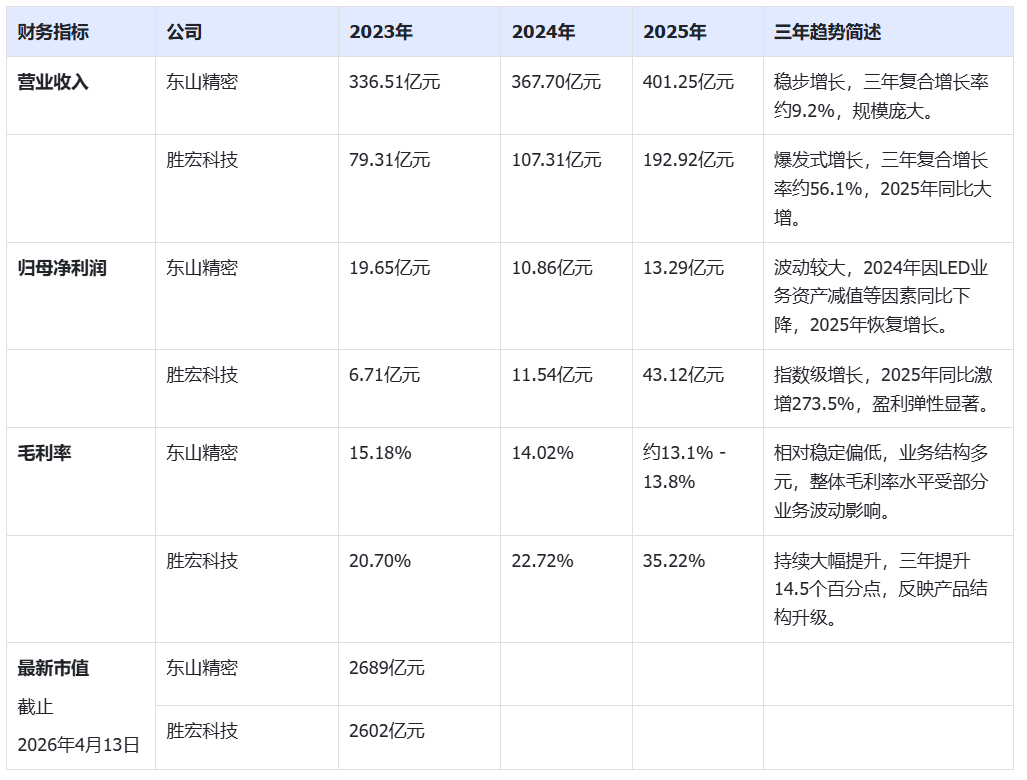Select the 毛利率 row label

tap(38, 452)
